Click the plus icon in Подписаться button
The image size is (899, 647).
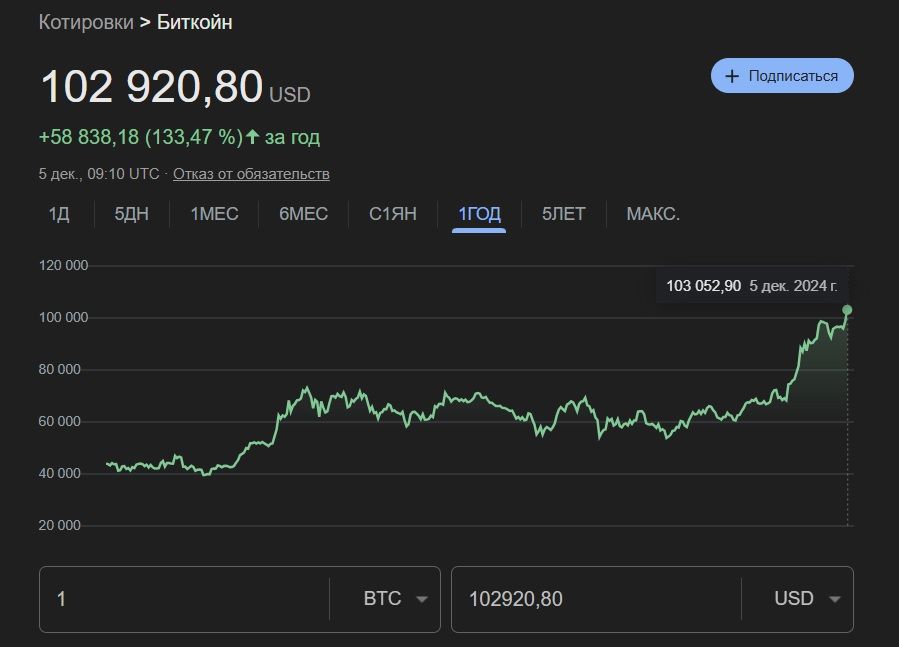point(732,76)
